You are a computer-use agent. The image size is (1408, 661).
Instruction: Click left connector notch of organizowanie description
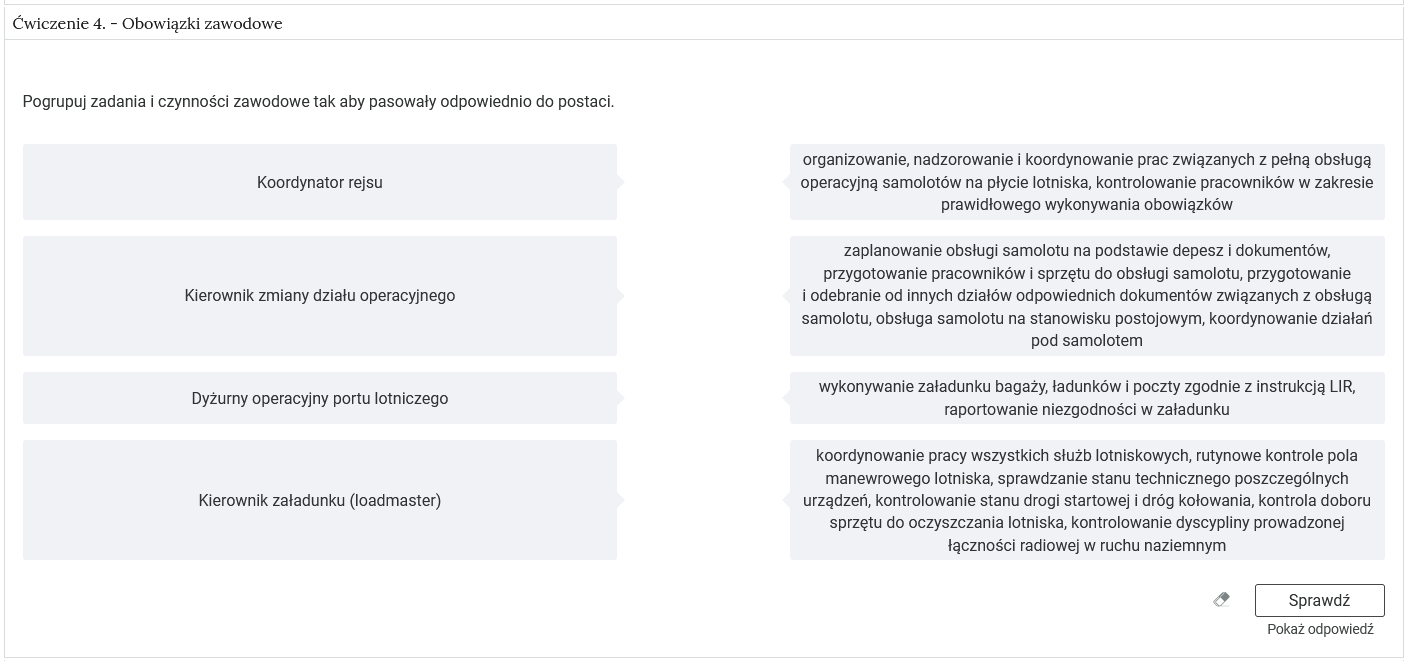[x=787, y=182]
